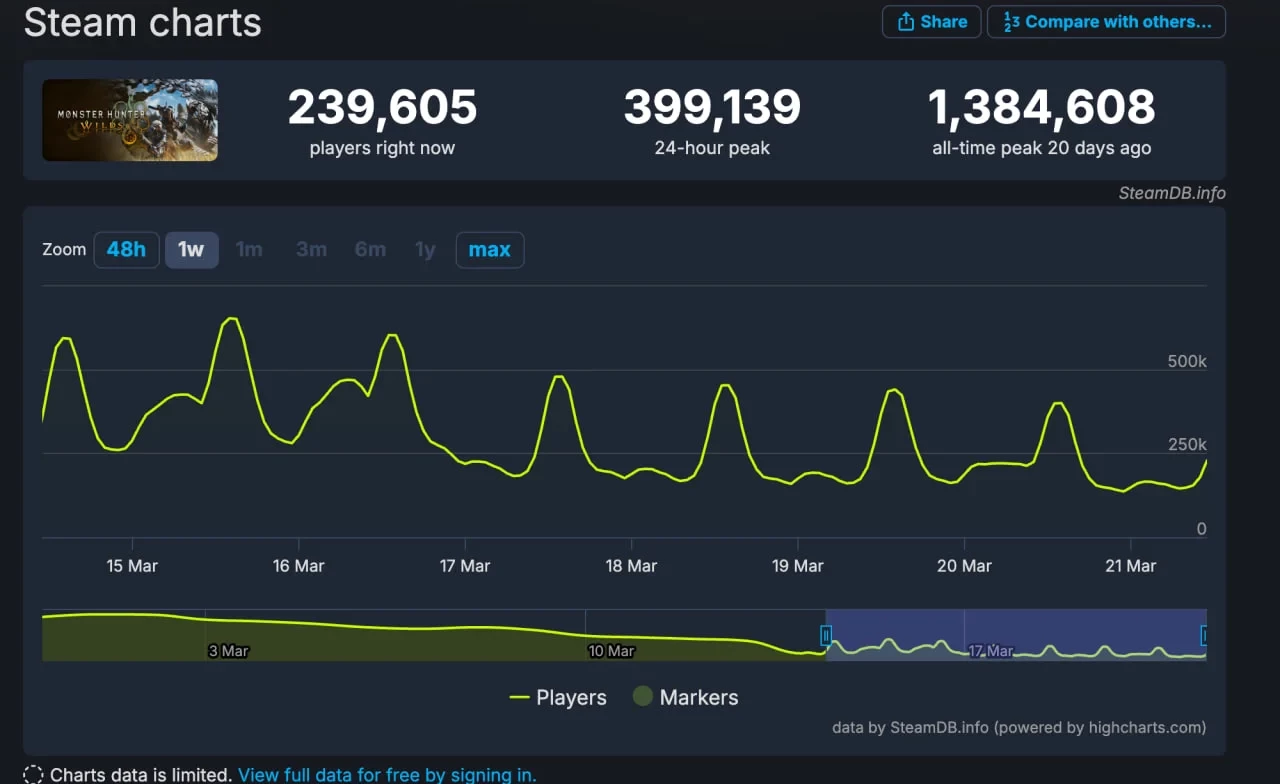Select the 1w zoom range
The image size is (1280, 784).
tap(191, 250)
